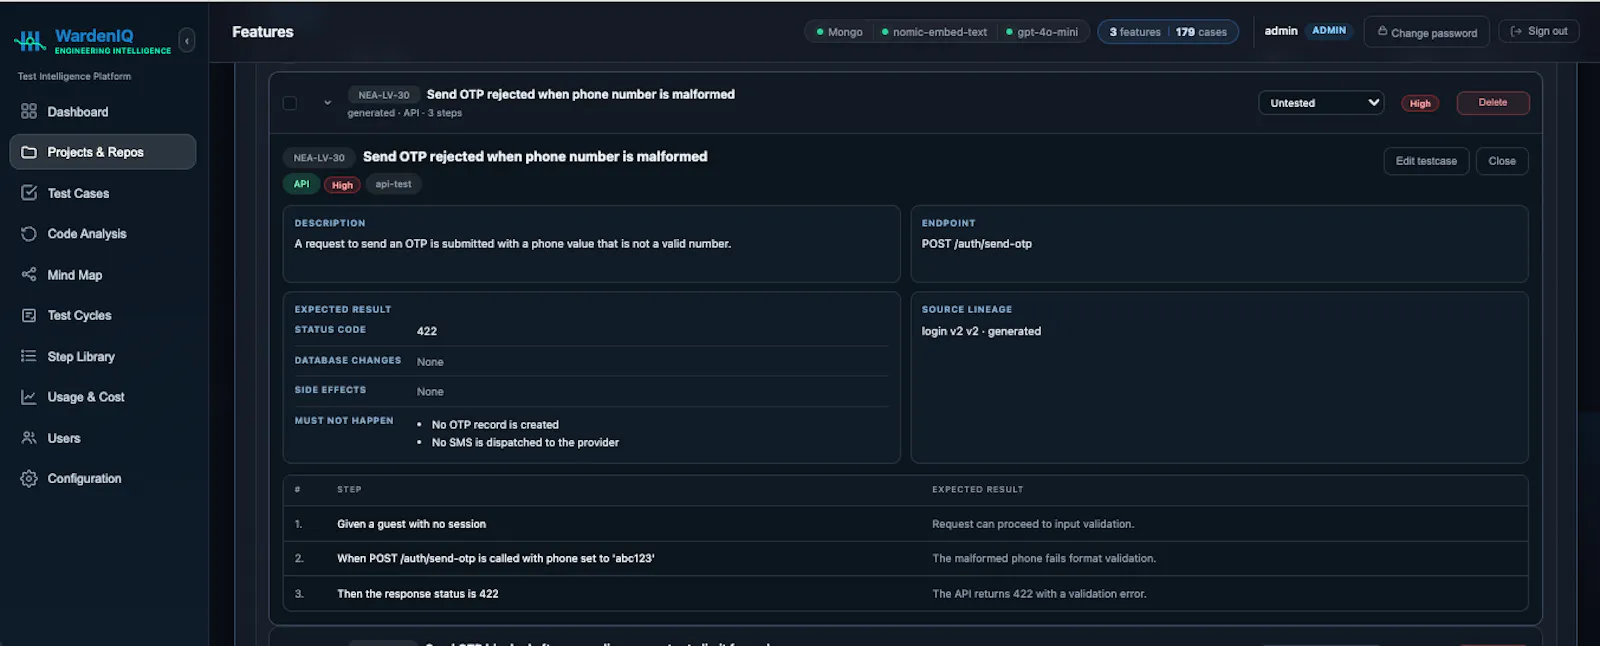Image resolution: width=1600 pixels, height=646 pixels.
Task: Close the test case detail panel
Action: pyautogui.click(x=1502, y=161)
